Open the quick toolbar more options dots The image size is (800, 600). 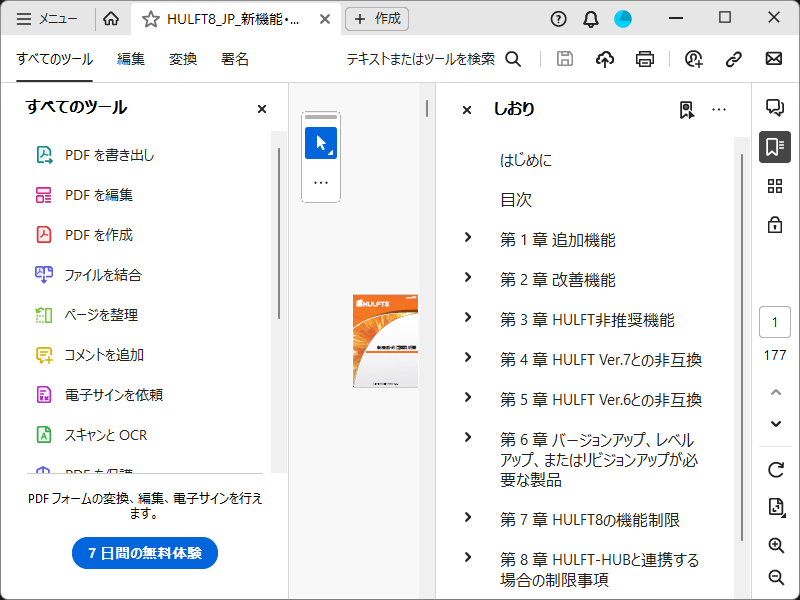(321, 183)
